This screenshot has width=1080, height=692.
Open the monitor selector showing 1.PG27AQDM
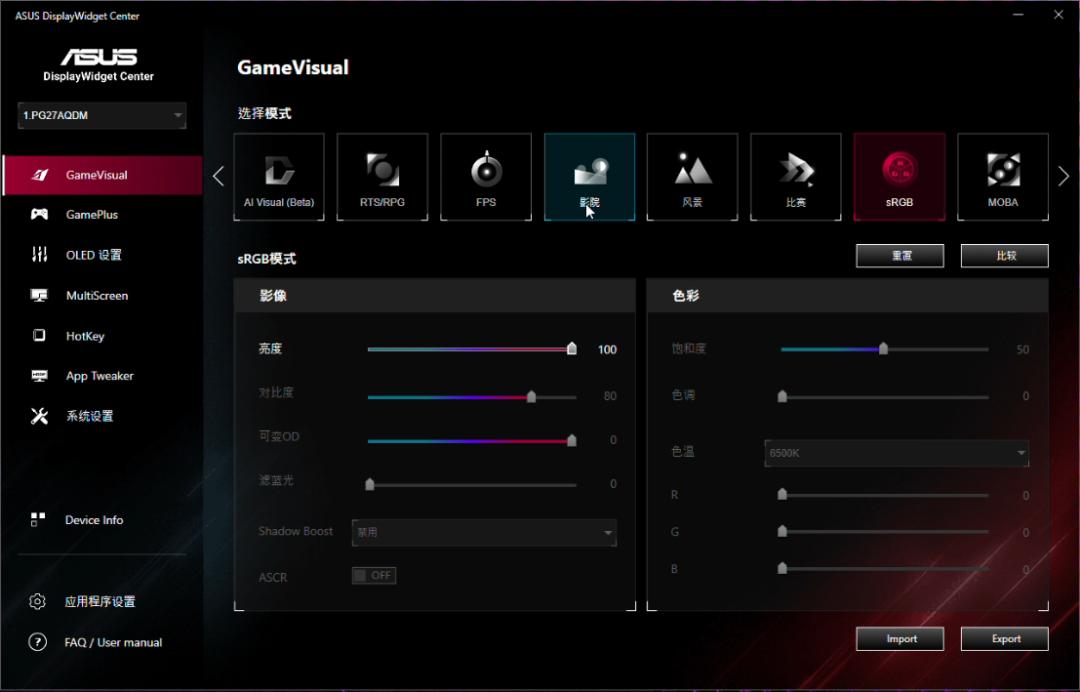100,115
